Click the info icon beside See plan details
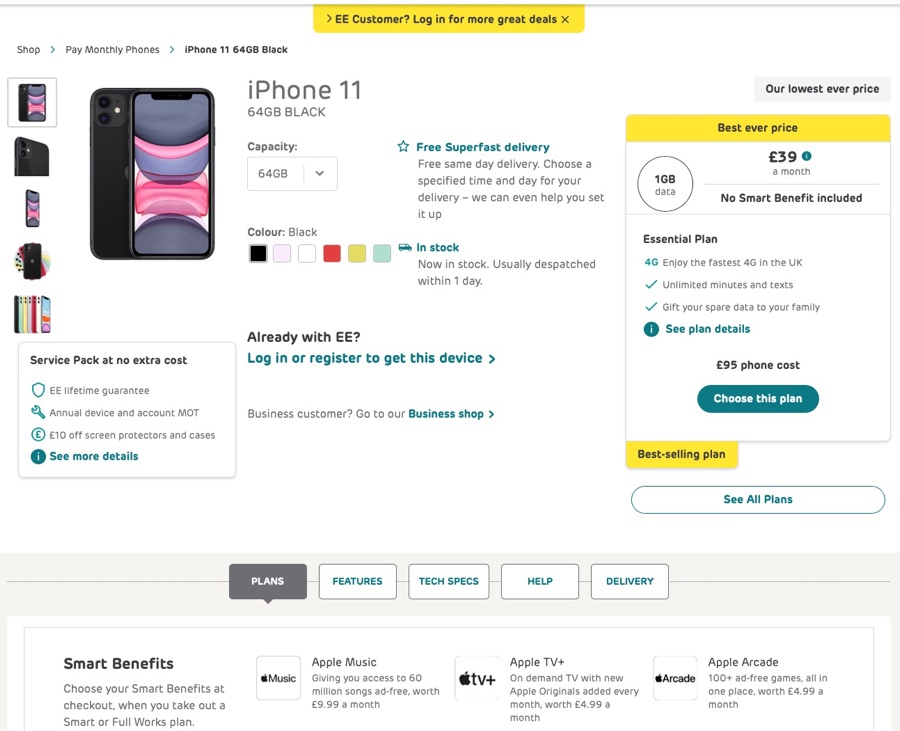Screen dimensions: 900x731 point(653,328)
